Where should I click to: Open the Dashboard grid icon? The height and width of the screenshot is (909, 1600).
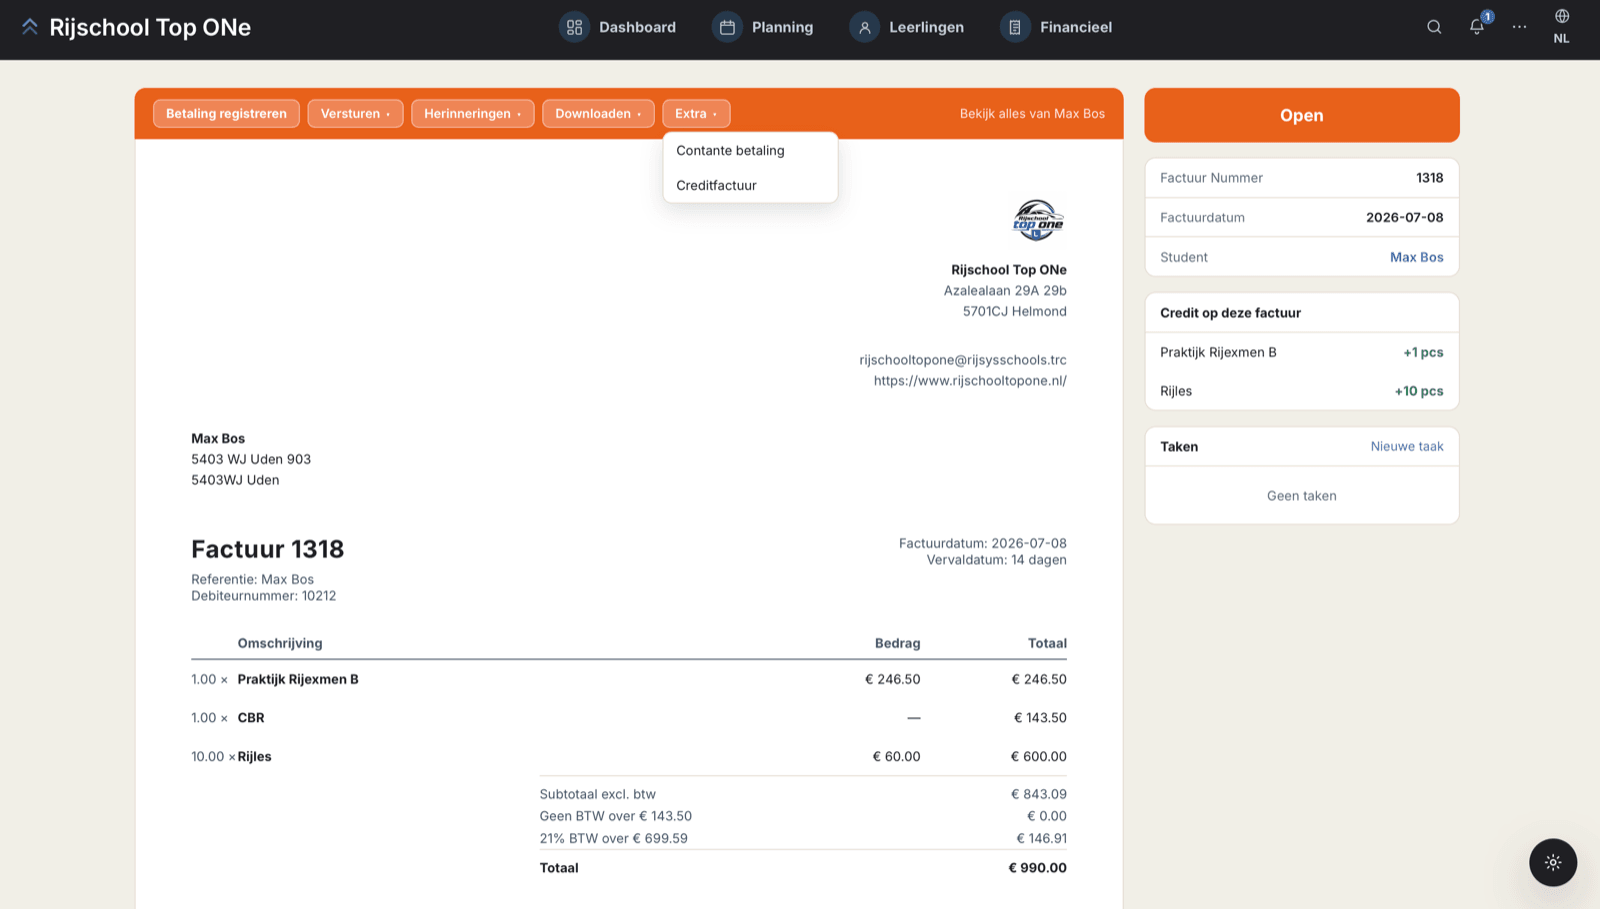pos(574,27)
